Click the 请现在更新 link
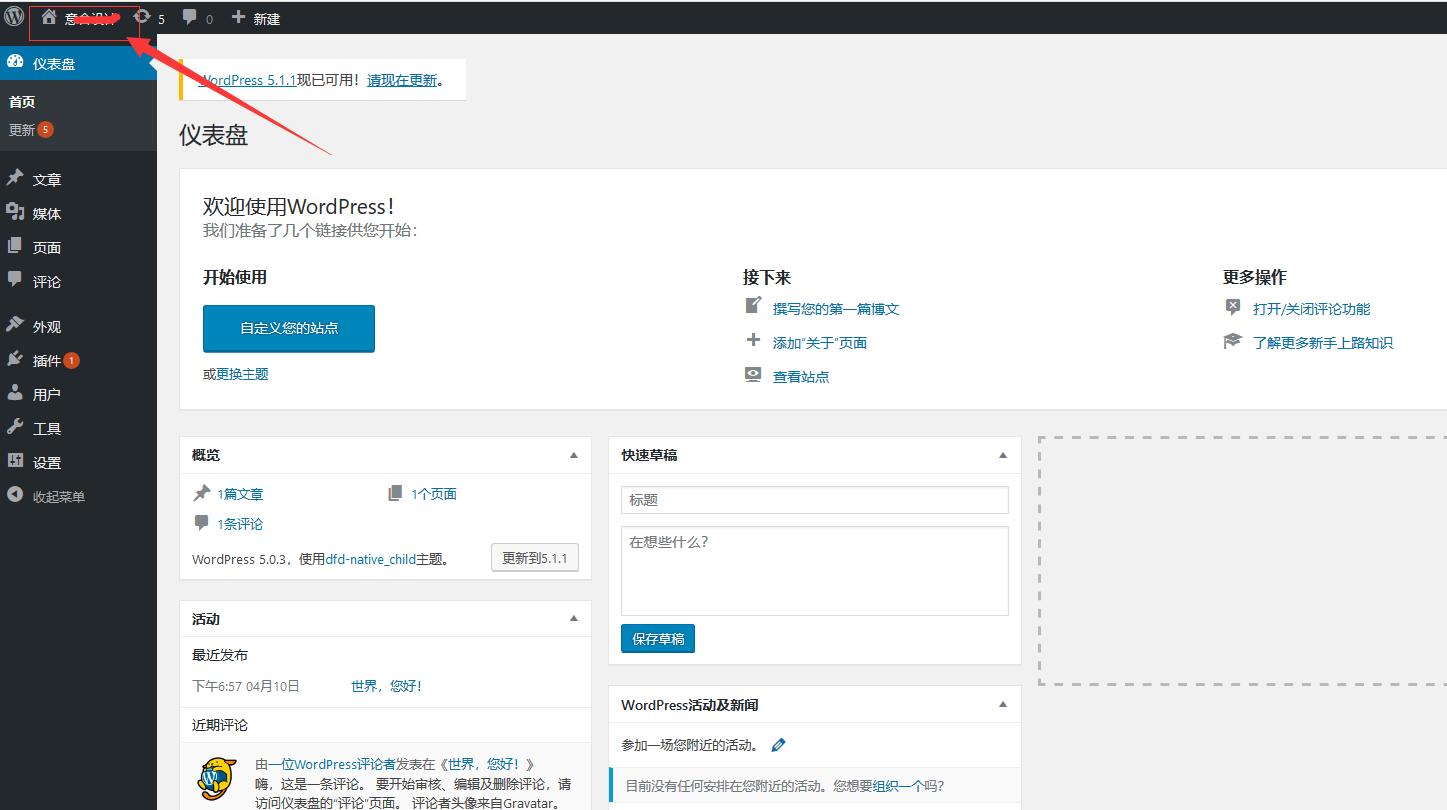This screenshot has width=1447, height=810. click(x=402, y=80)
